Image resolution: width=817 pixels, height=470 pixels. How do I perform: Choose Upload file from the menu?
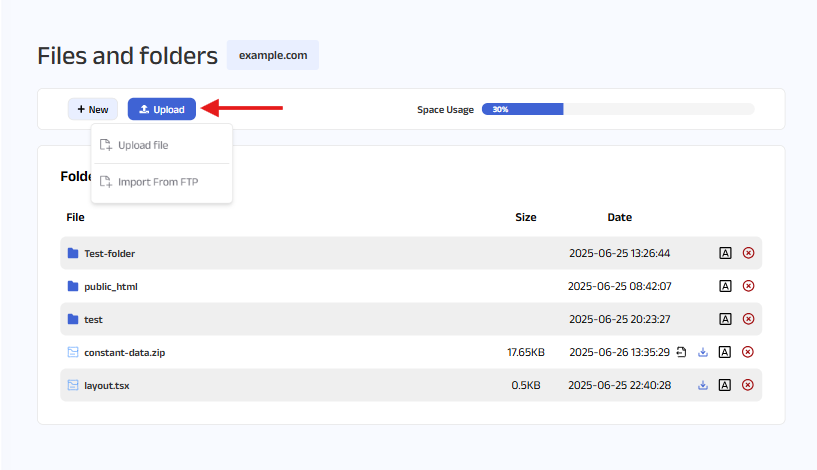pyautogui.click(x=143, y=145)
